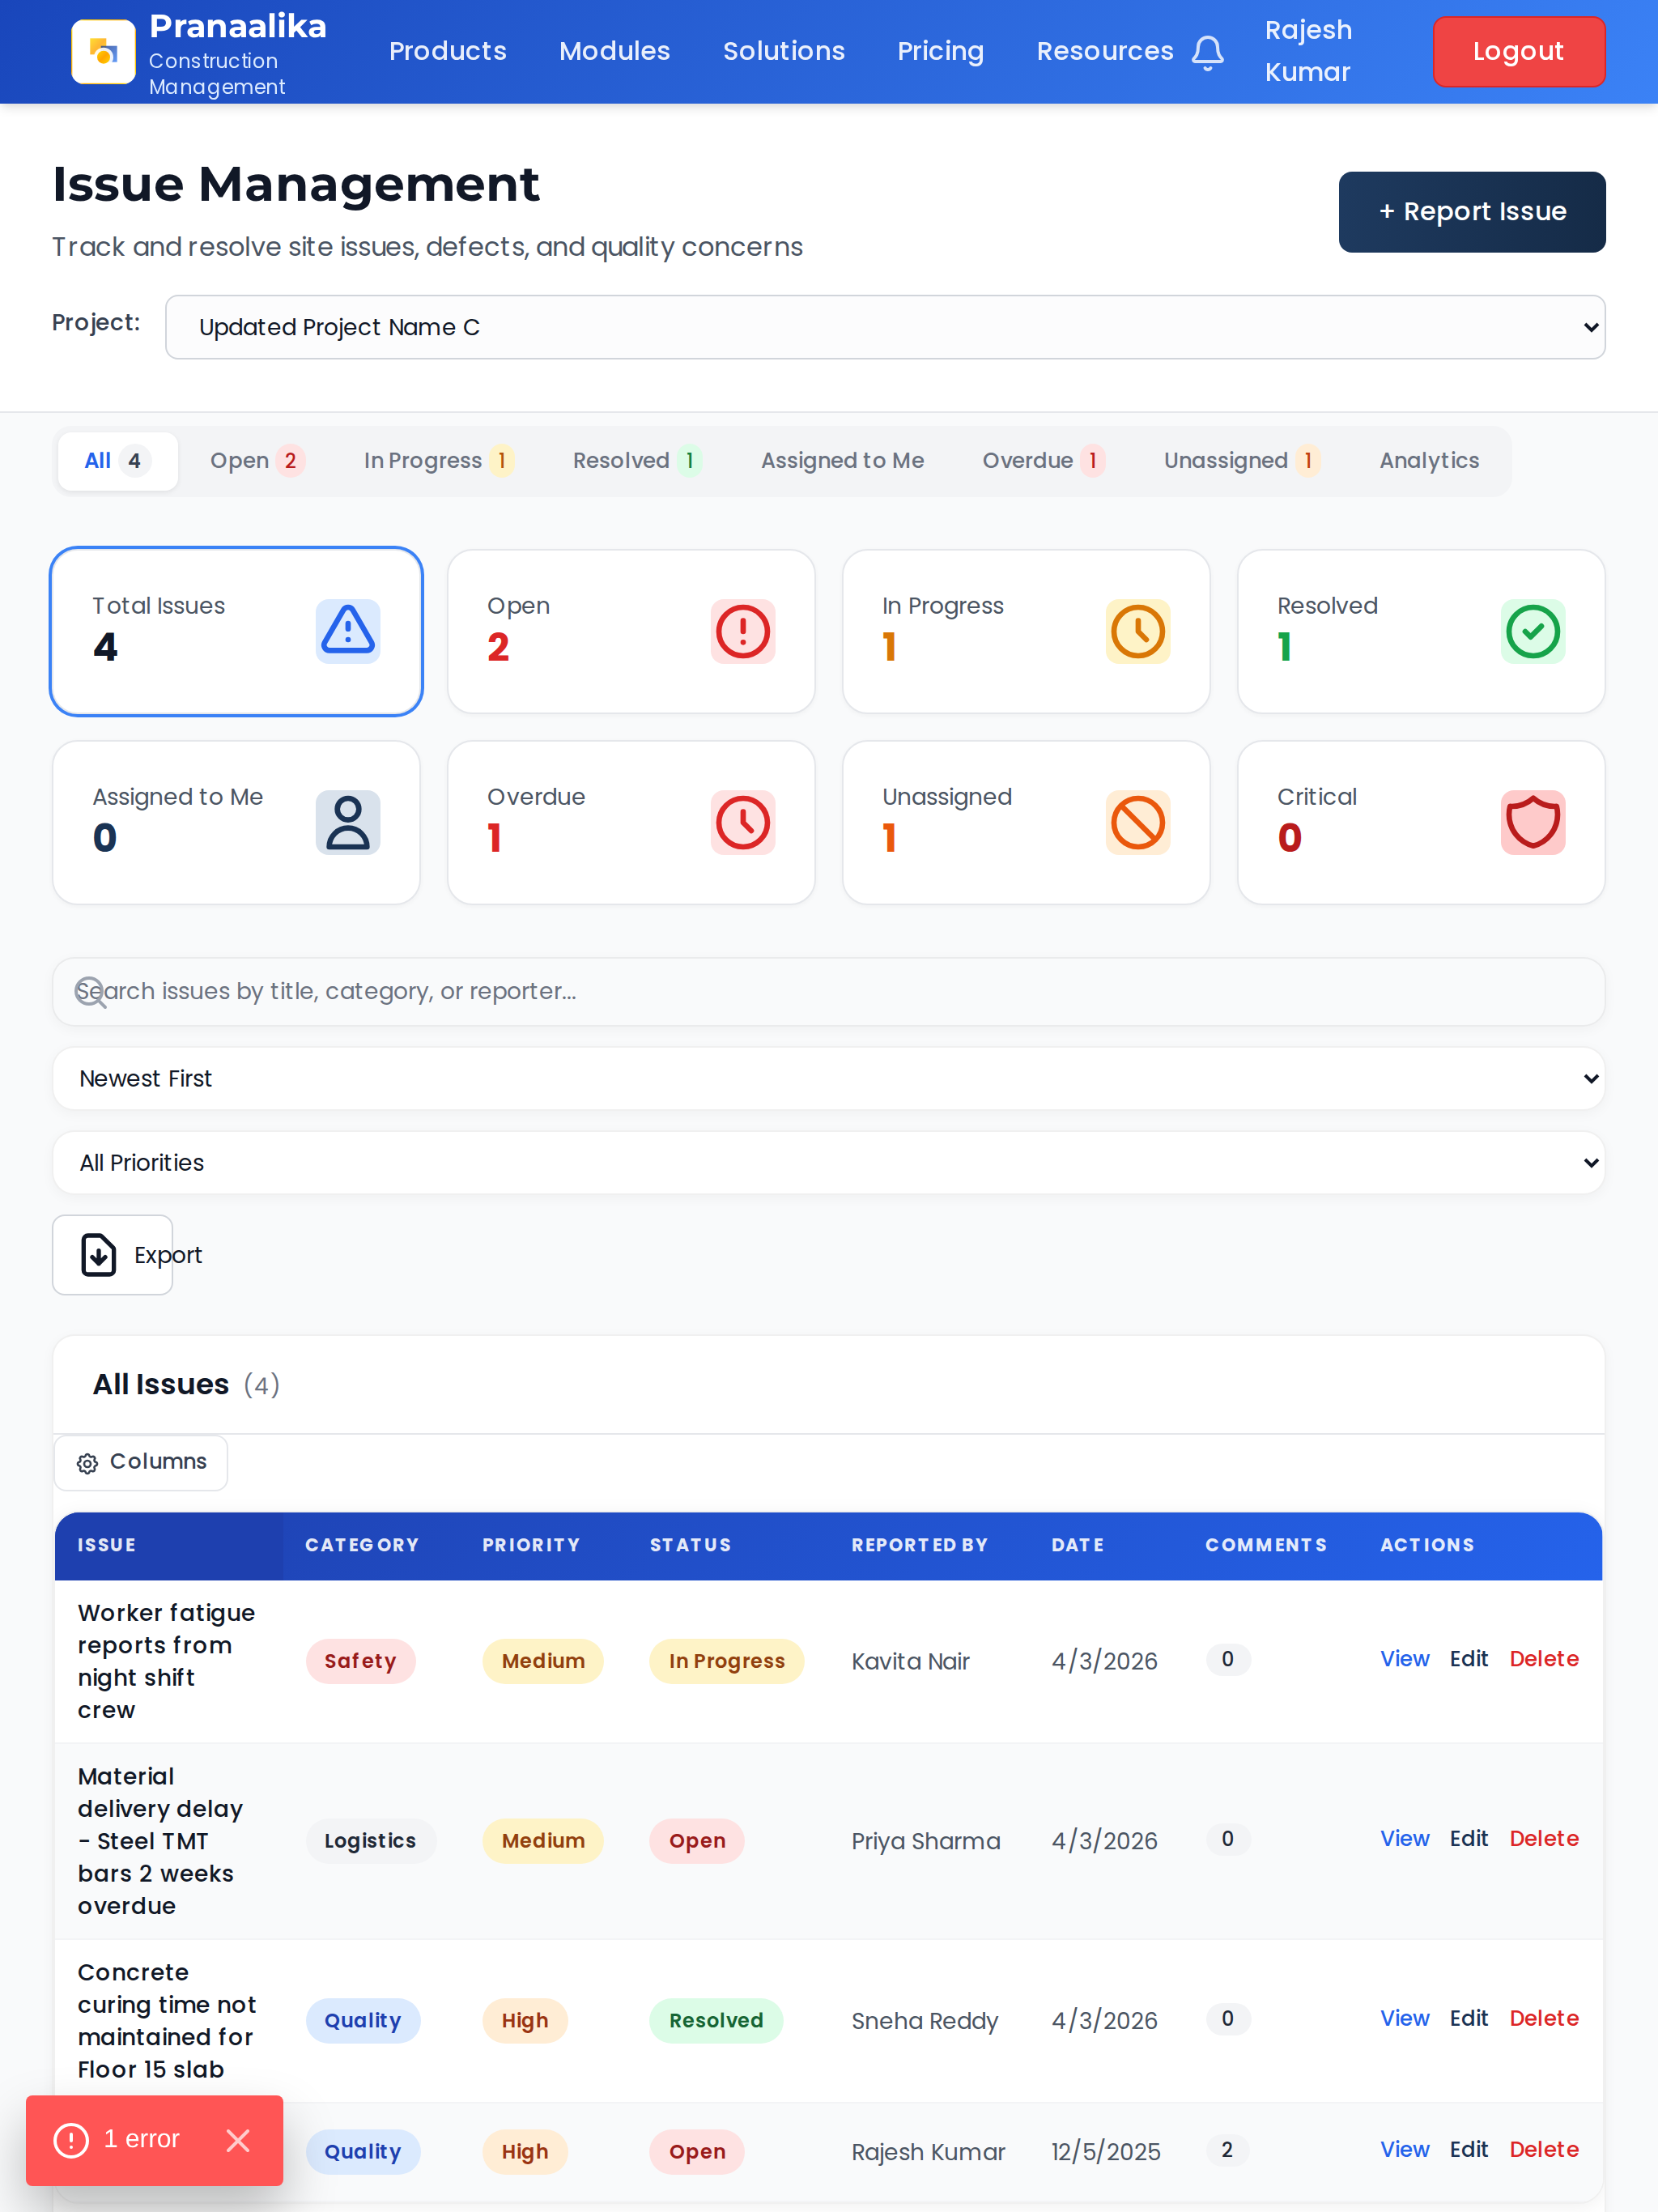1658x2212 pixels.
Task: Click the Columns button
Action: (x=141, y=1463)
